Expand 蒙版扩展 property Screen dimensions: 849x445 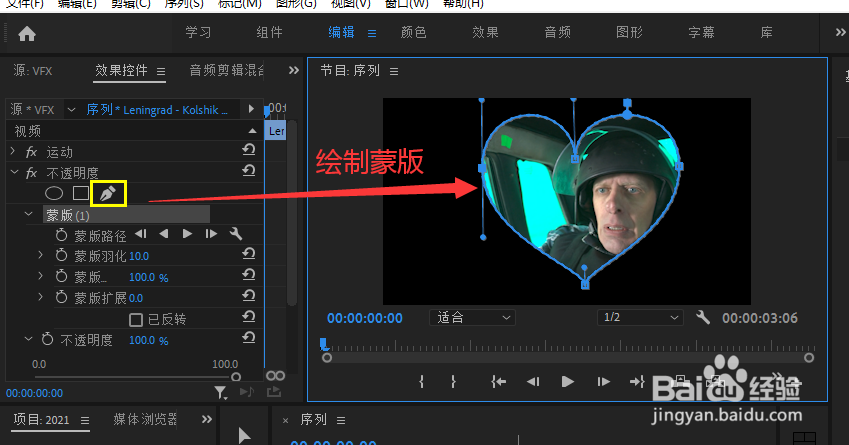40,296
